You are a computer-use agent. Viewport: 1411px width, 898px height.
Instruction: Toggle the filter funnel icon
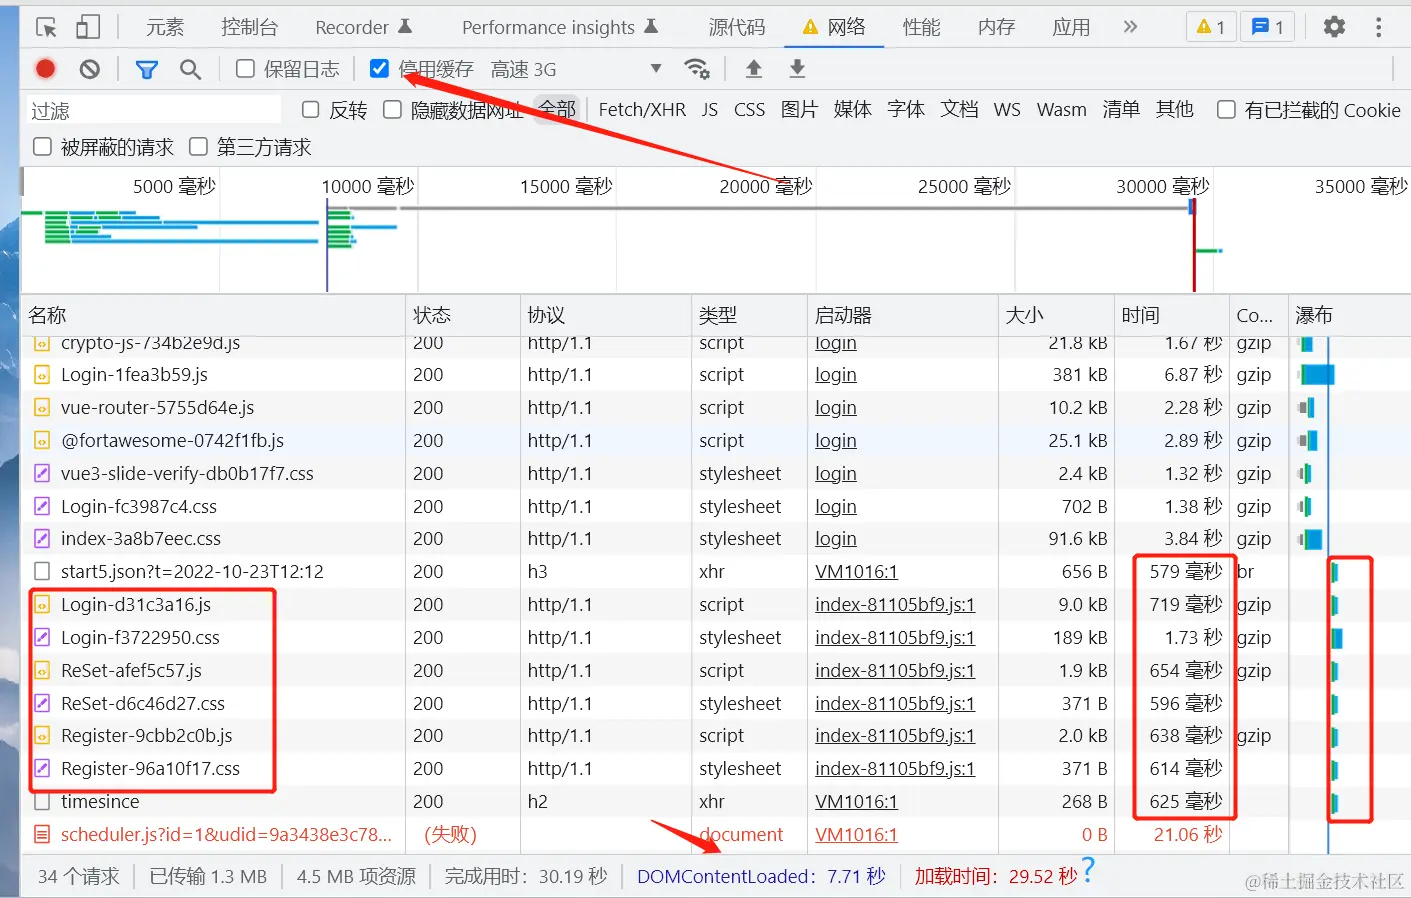pyautogui.click(x=147, y=69)
